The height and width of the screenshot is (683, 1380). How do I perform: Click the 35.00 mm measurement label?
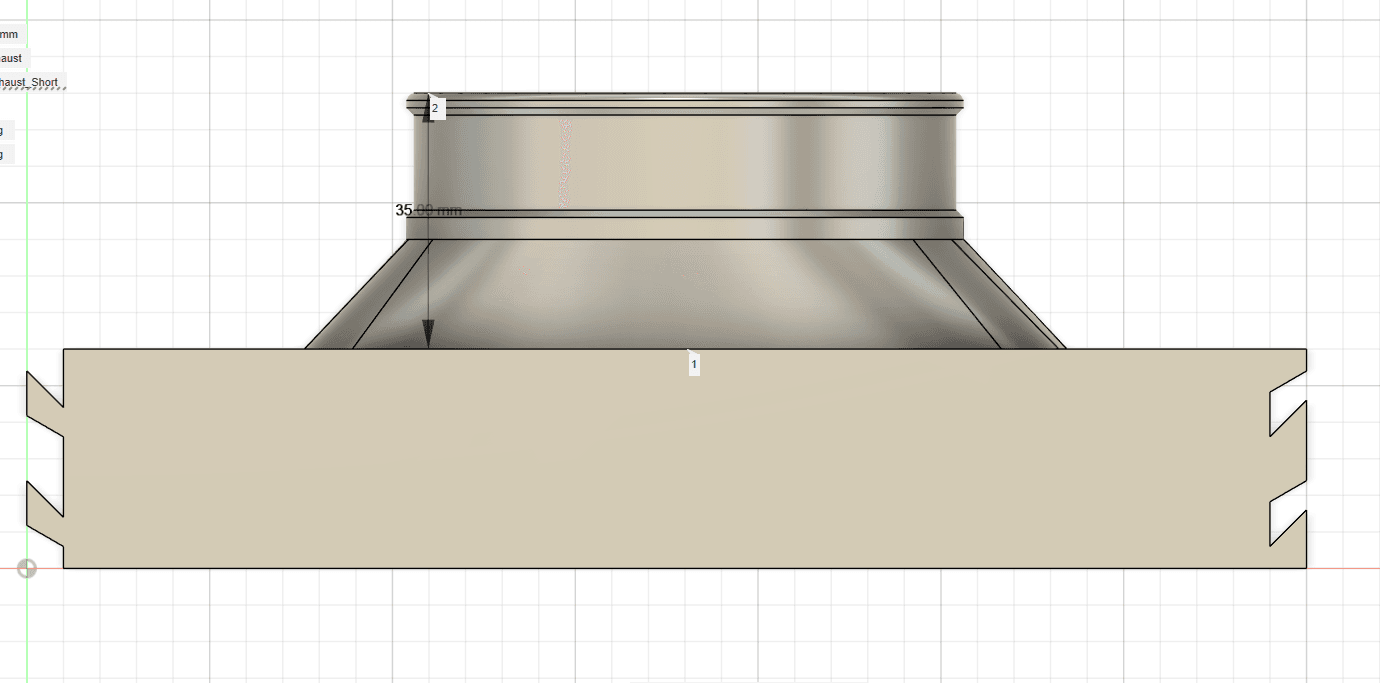coord(428,210)
